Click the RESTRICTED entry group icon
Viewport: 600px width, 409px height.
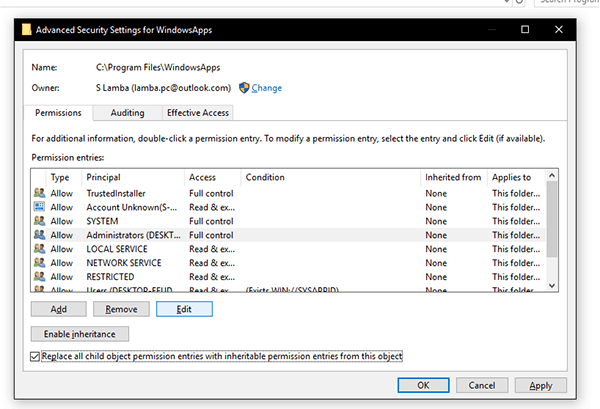39,276
